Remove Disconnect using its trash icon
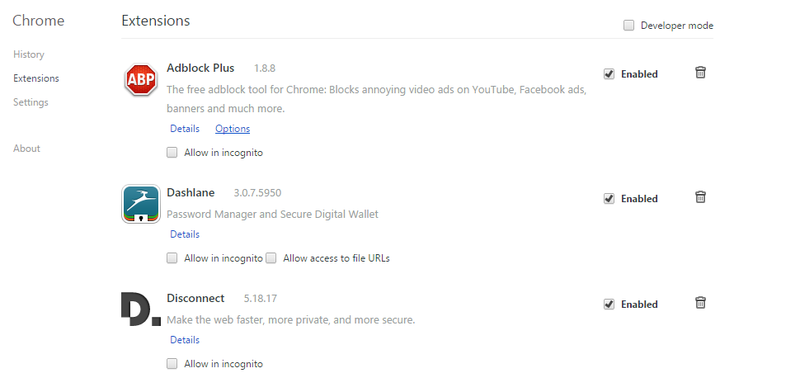 pos(701,303)
